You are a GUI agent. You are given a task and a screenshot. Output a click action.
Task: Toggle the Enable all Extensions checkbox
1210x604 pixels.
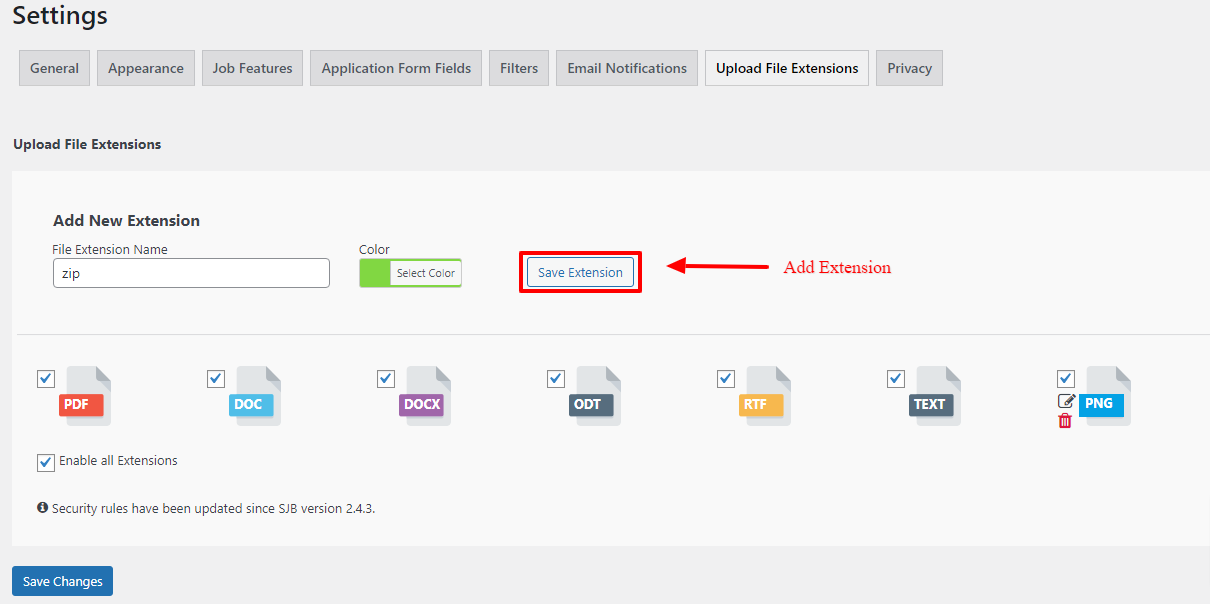pos(46,462)
